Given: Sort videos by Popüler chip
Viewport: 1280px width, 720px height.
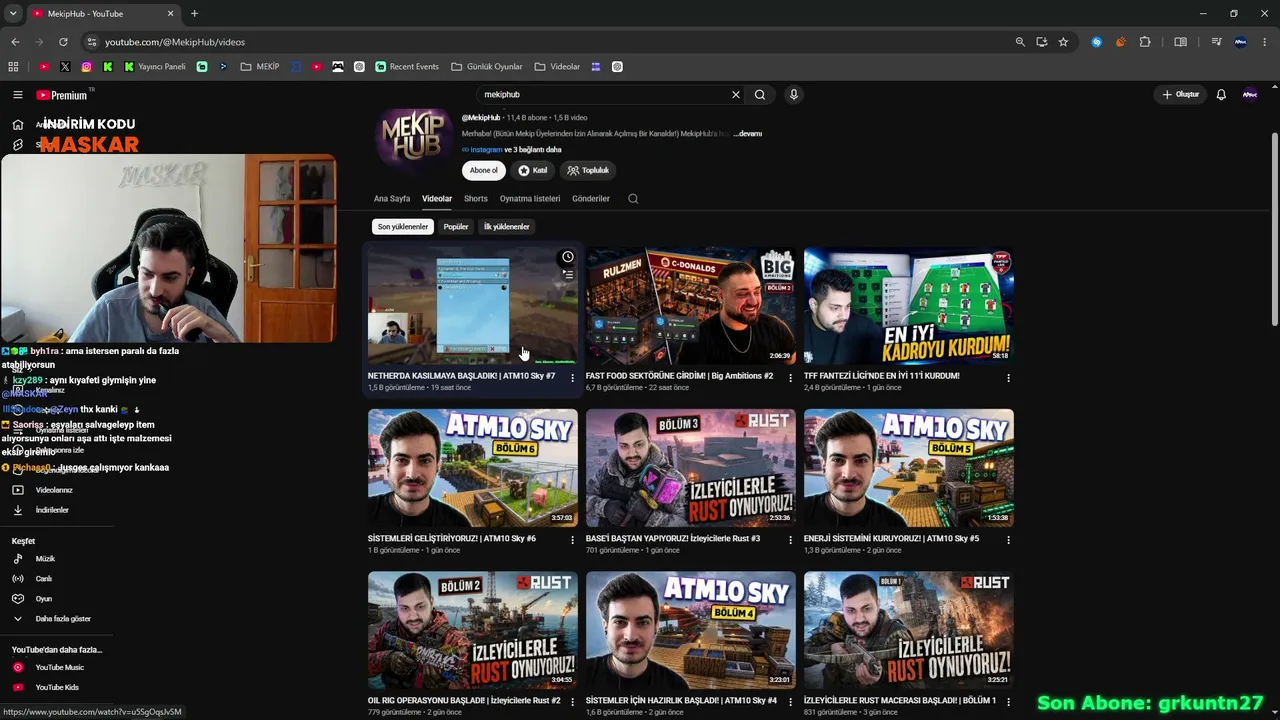Looking at the screenshot, I should pyautogui.click(x=456, y=227).
